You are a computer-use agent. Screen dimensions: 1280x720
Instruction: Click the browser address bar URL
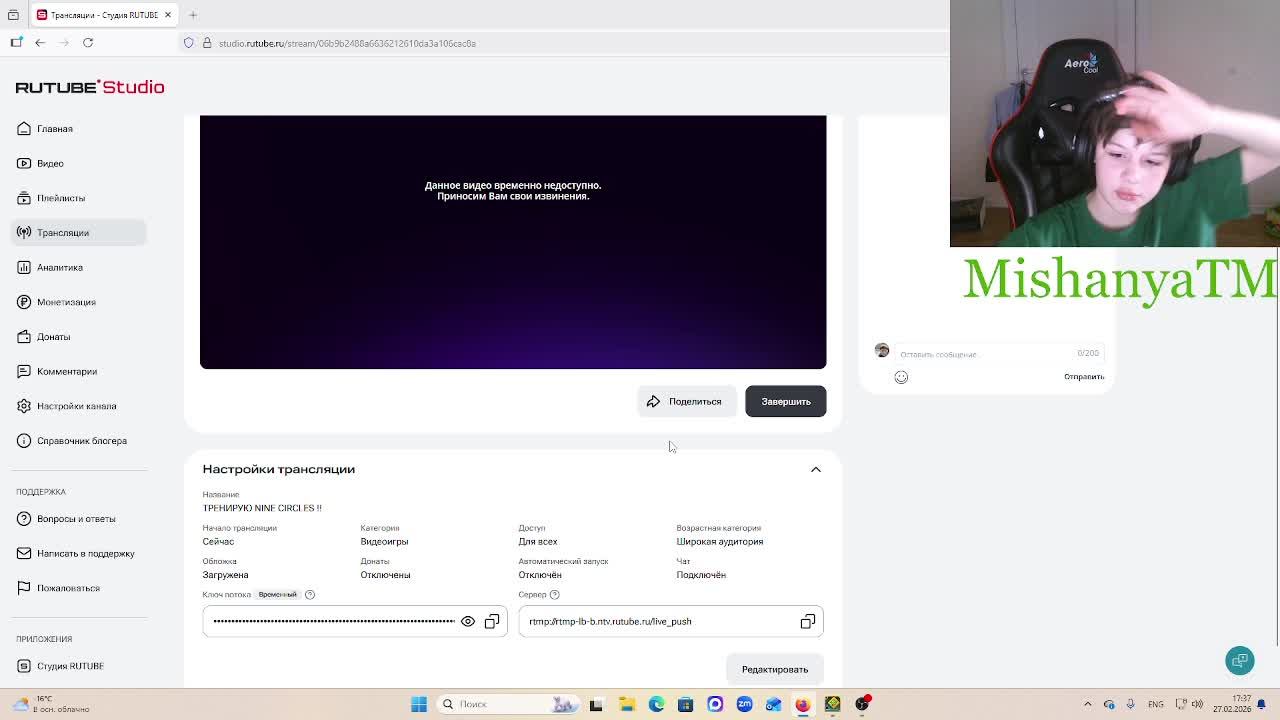(x=347, y=43)
